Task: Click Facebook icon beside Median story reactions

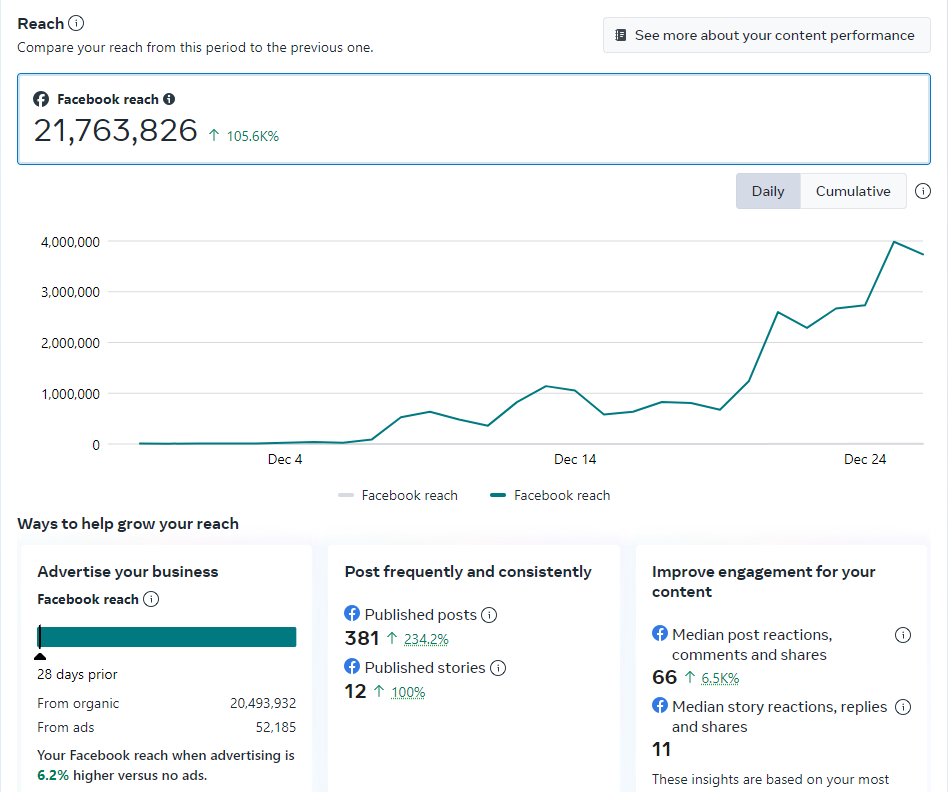Action: (x=660, y=705)
